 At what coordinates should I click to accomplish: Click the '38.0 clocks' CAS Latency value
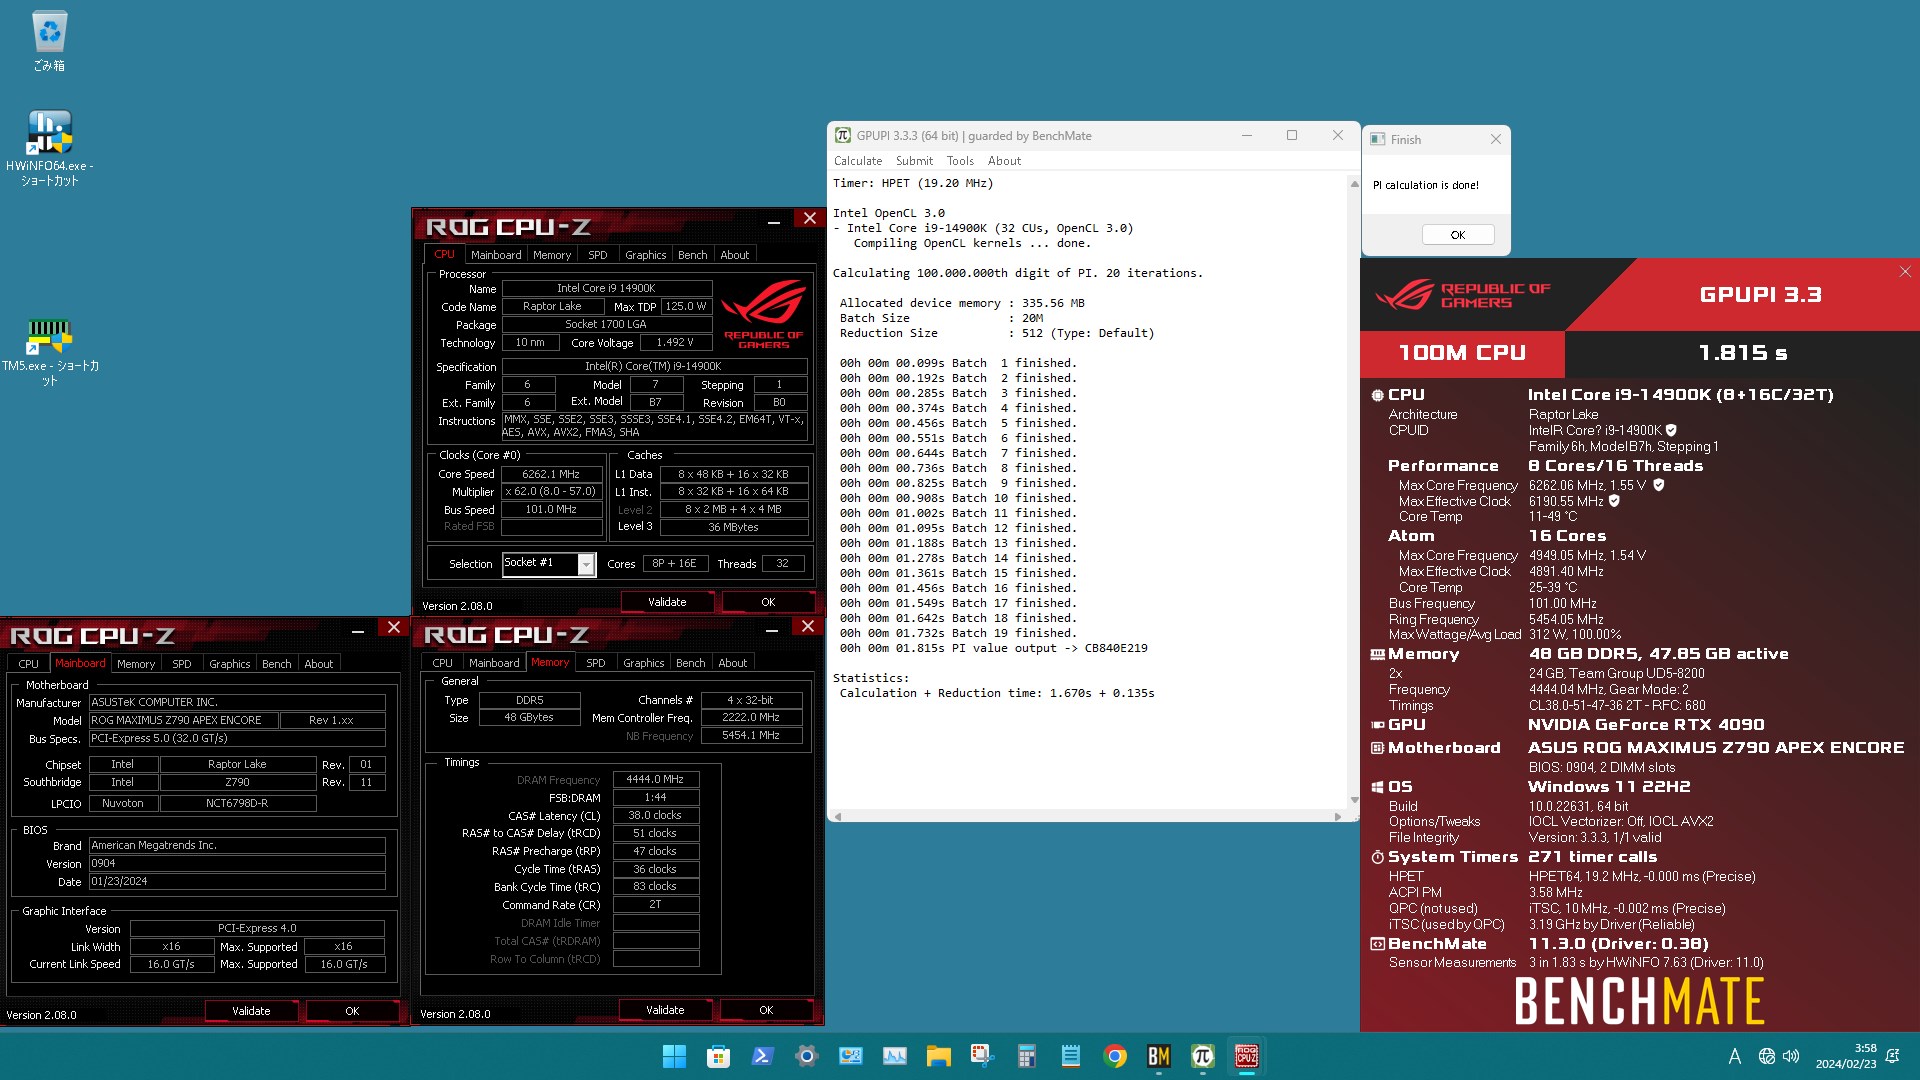656,815
